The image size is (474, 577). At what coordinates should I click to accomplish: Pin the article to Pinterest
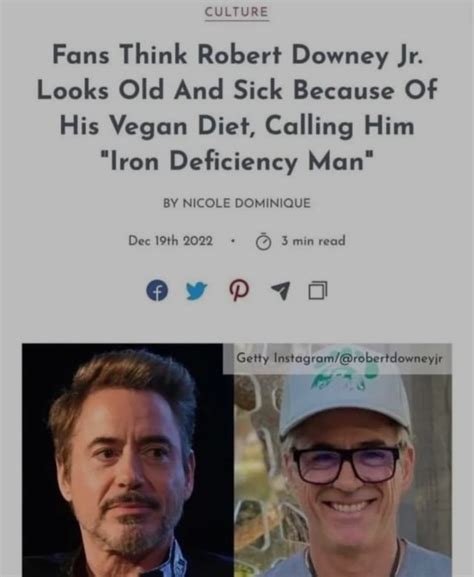point(239,290)
